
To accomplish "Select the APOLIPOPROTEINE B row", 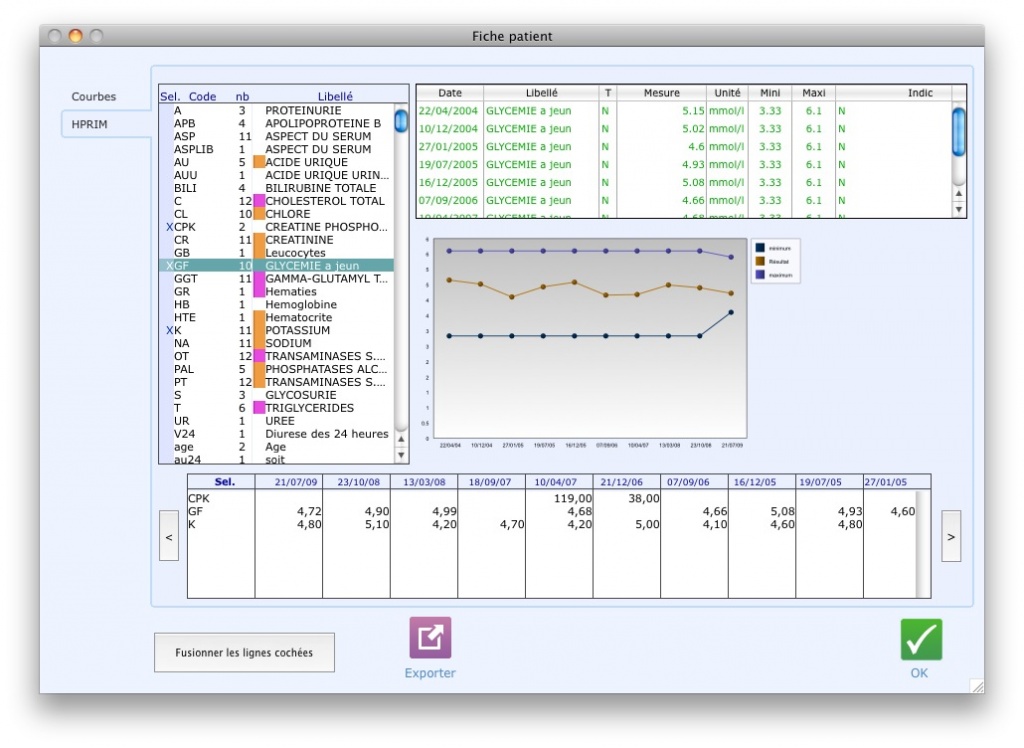I will pyautogui.click(x=276, y=123).
